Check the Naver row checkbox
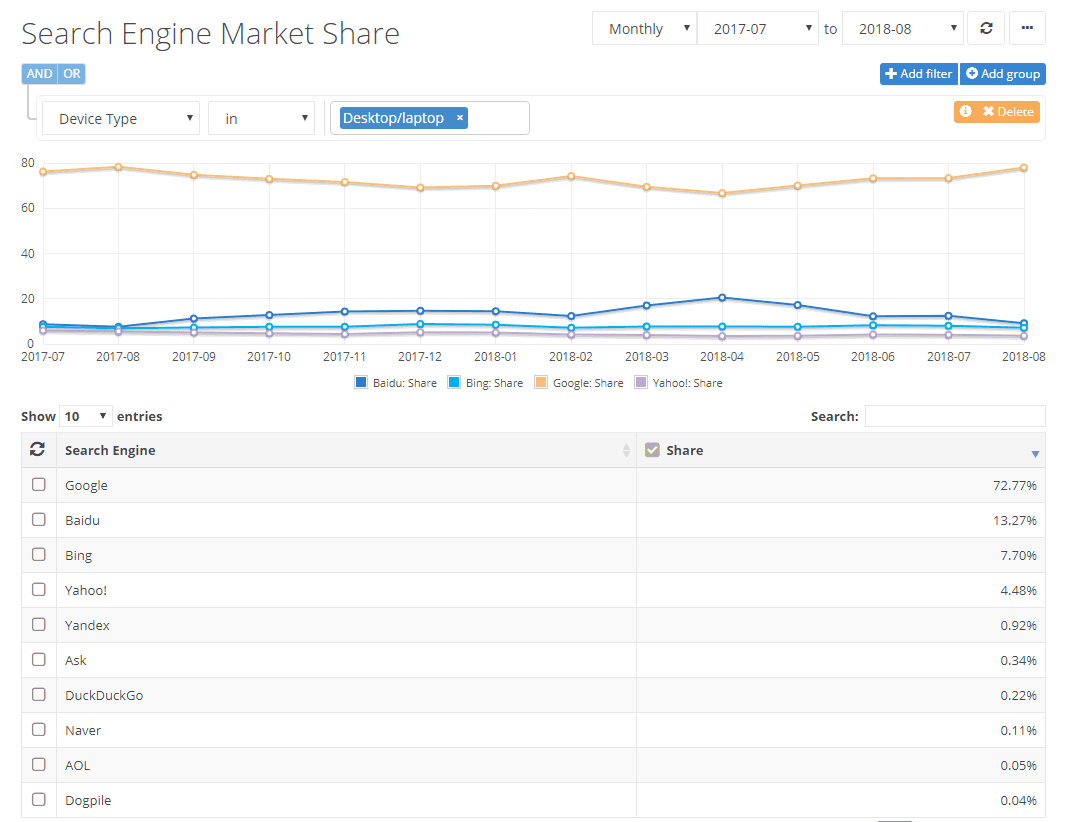This screenshot has width=1076, height=822. pyautogui.click(x=39, y=729)
